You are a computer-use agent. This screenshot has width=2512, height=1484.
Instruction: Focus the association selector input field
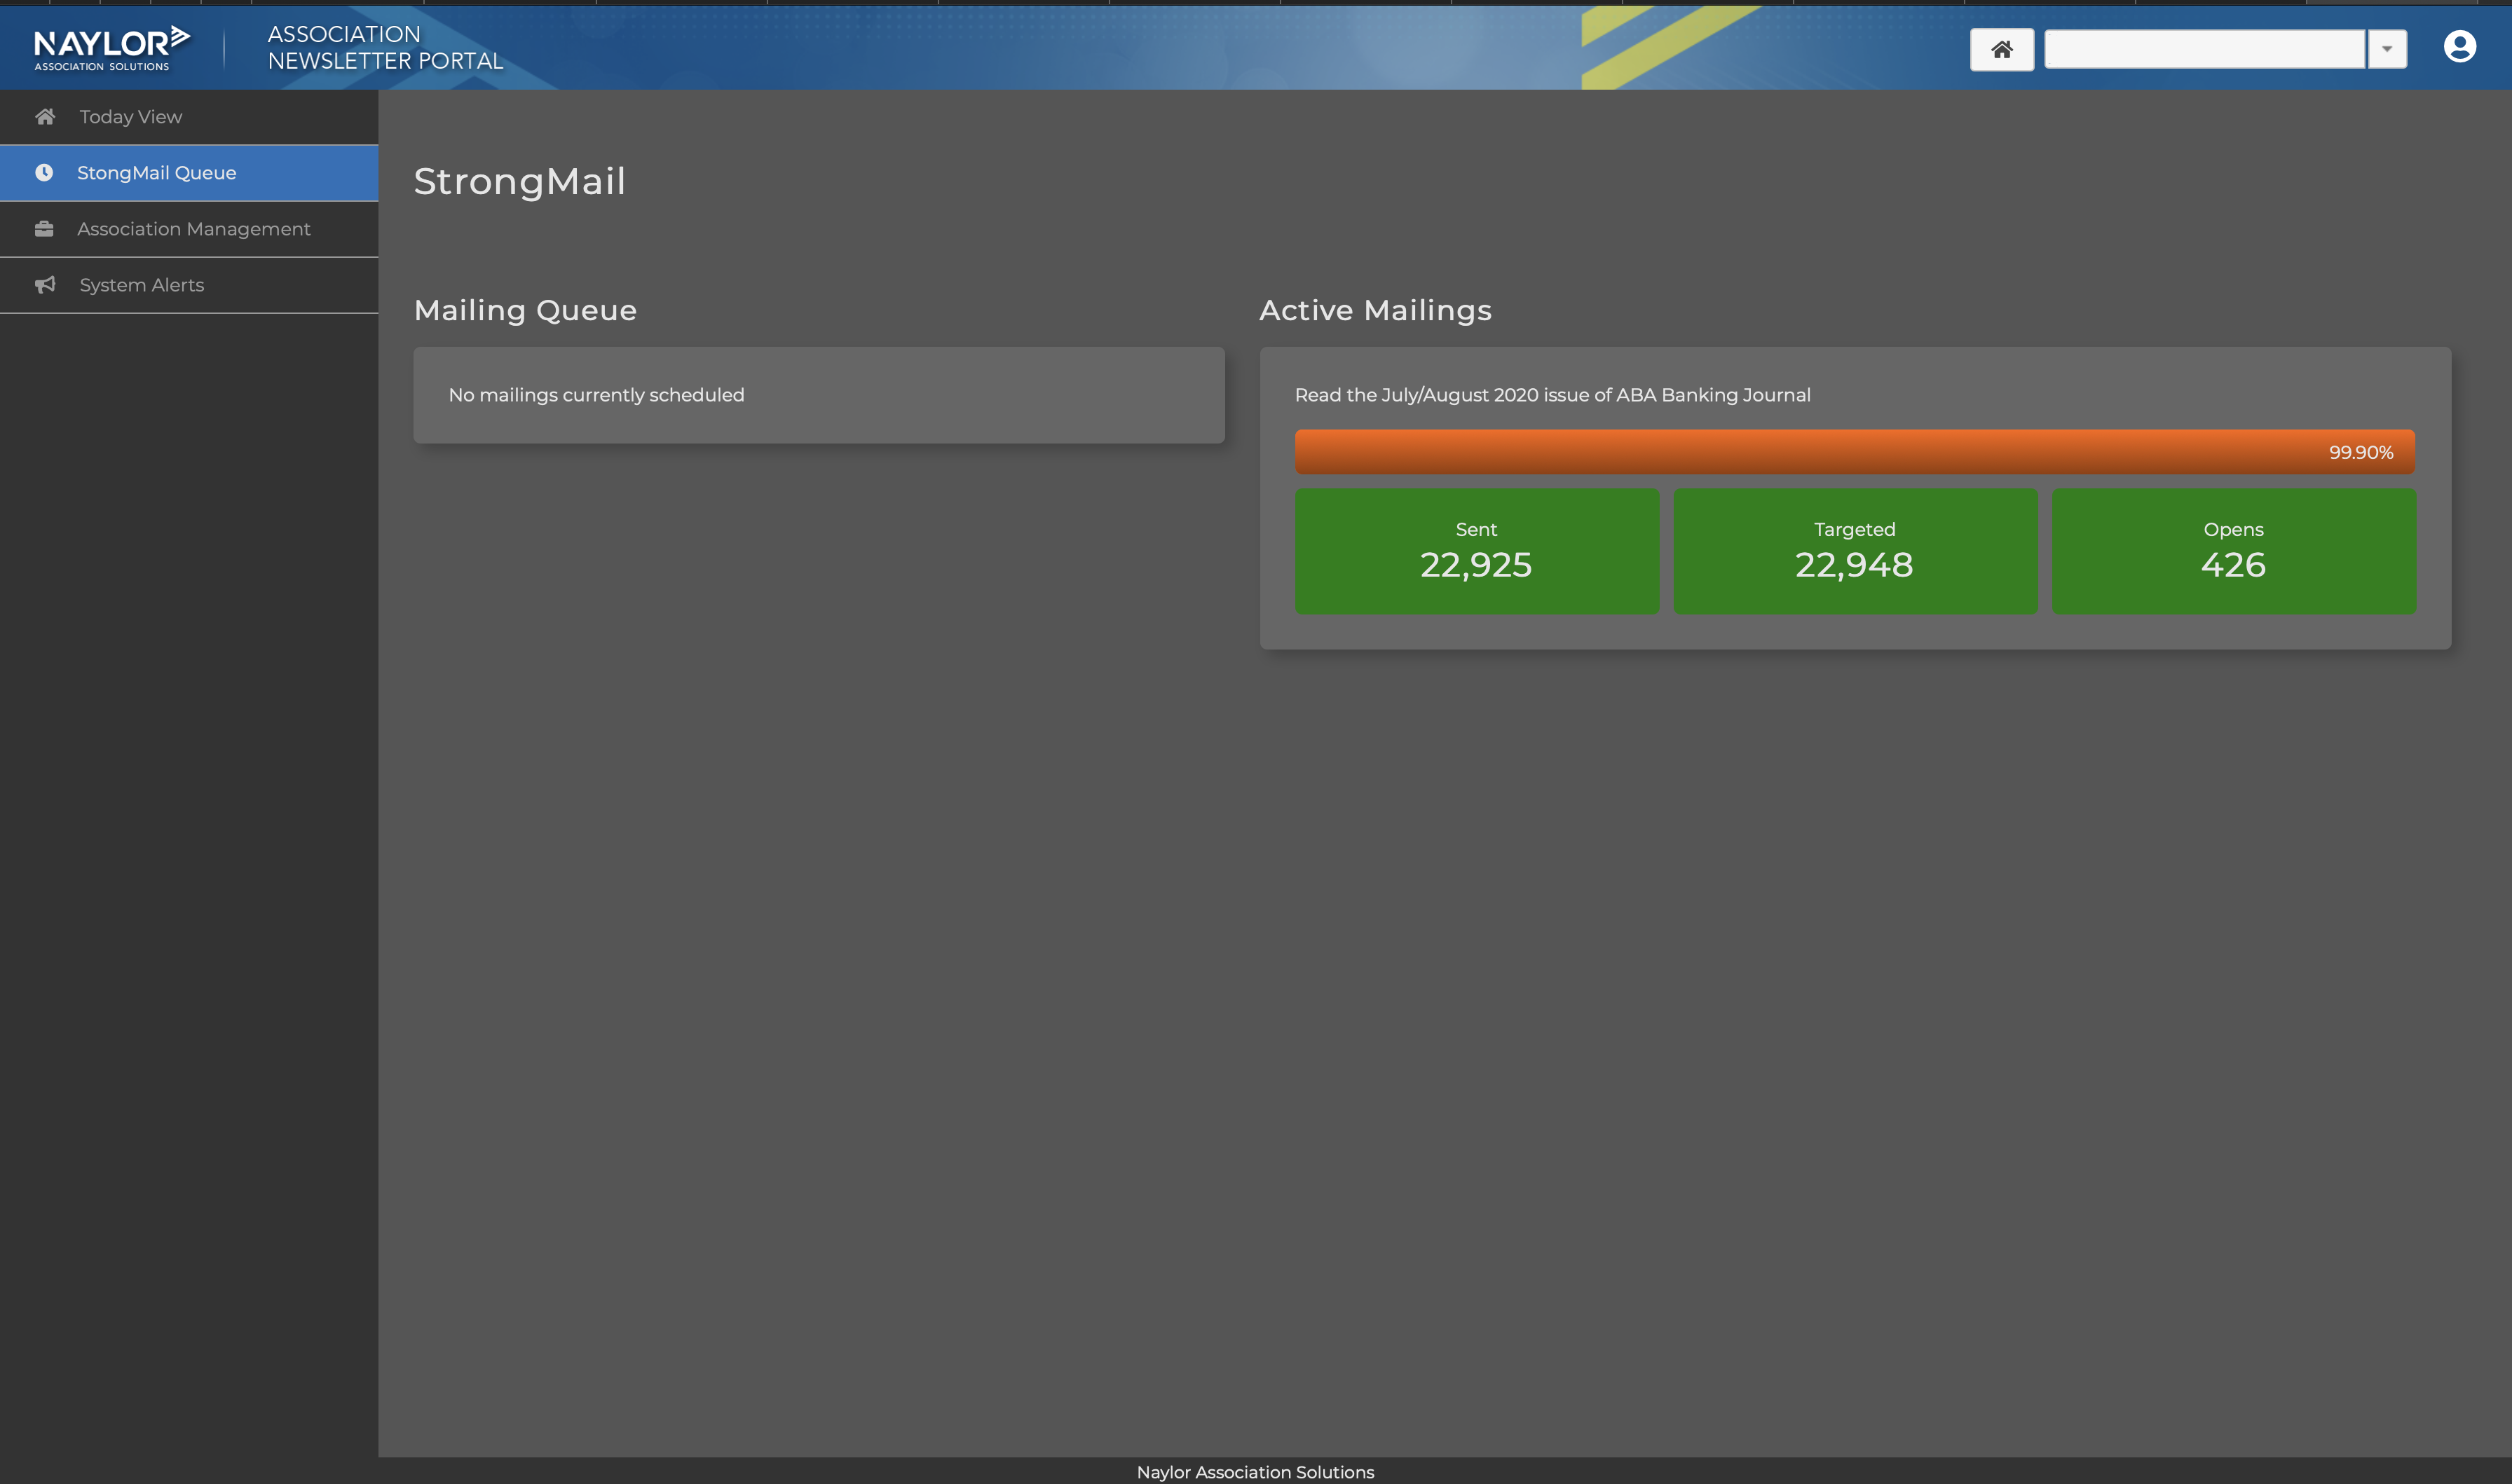click(x=2205, y=49)
